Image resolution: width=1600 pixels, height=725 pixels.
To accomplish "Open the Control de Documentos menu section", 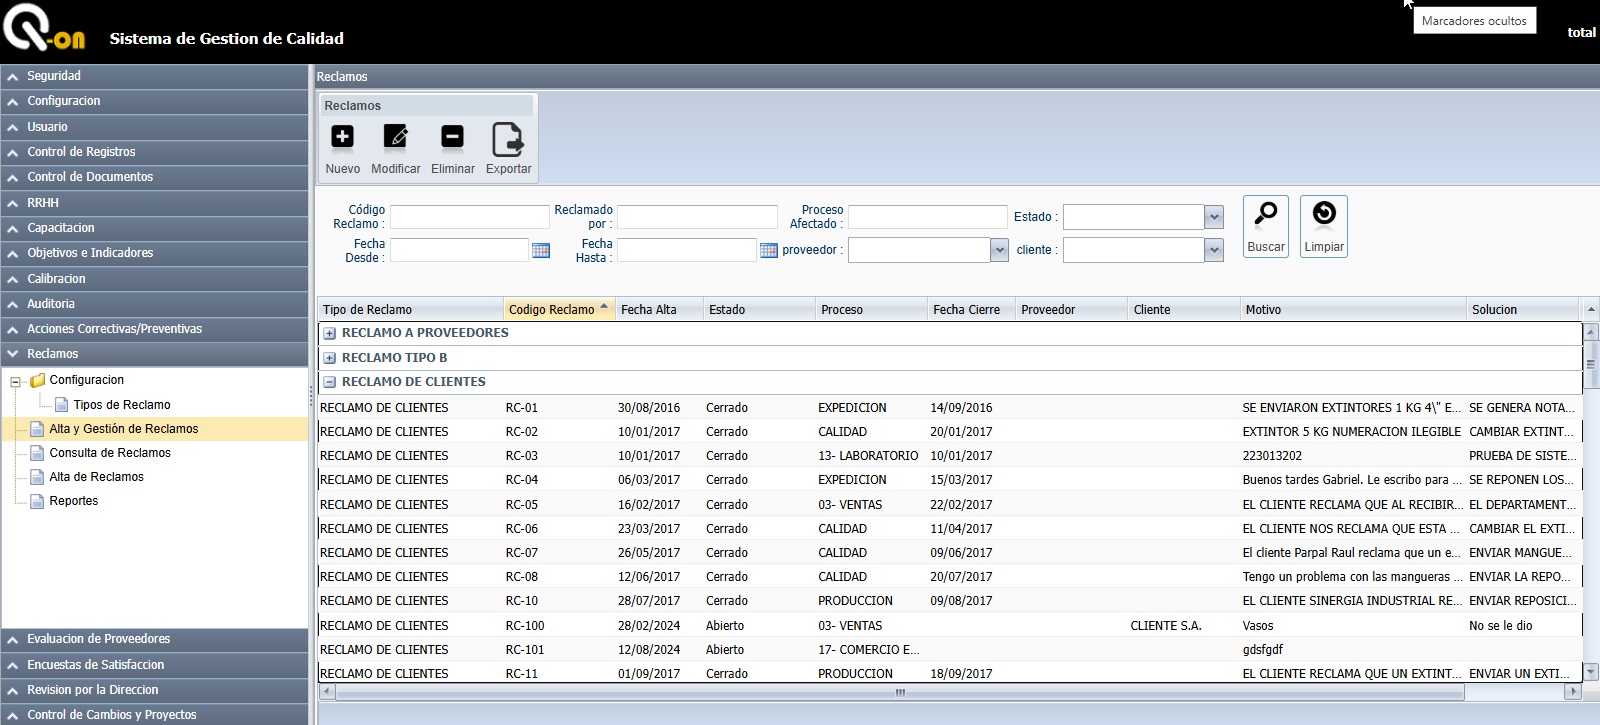I will point(90,177).
